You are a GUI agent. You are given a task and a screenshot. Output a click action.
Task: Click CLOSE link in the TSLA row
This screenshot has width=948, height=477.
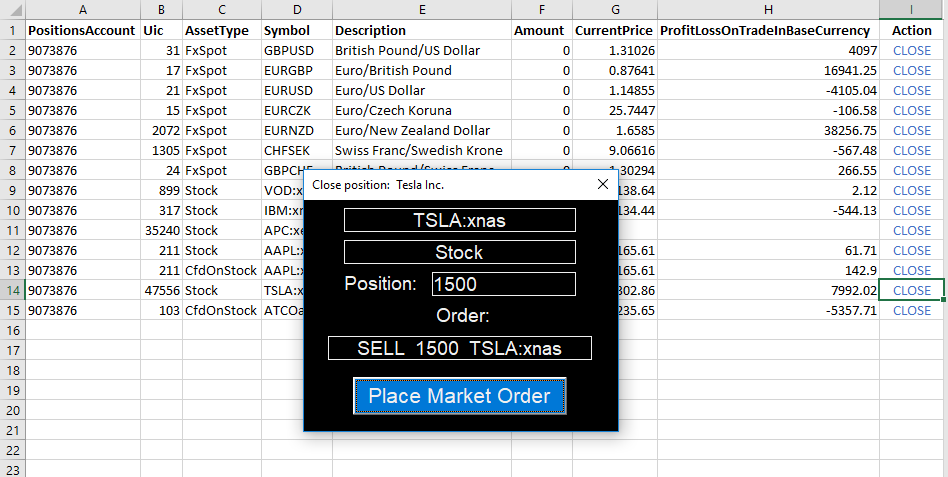click(911, 290)
